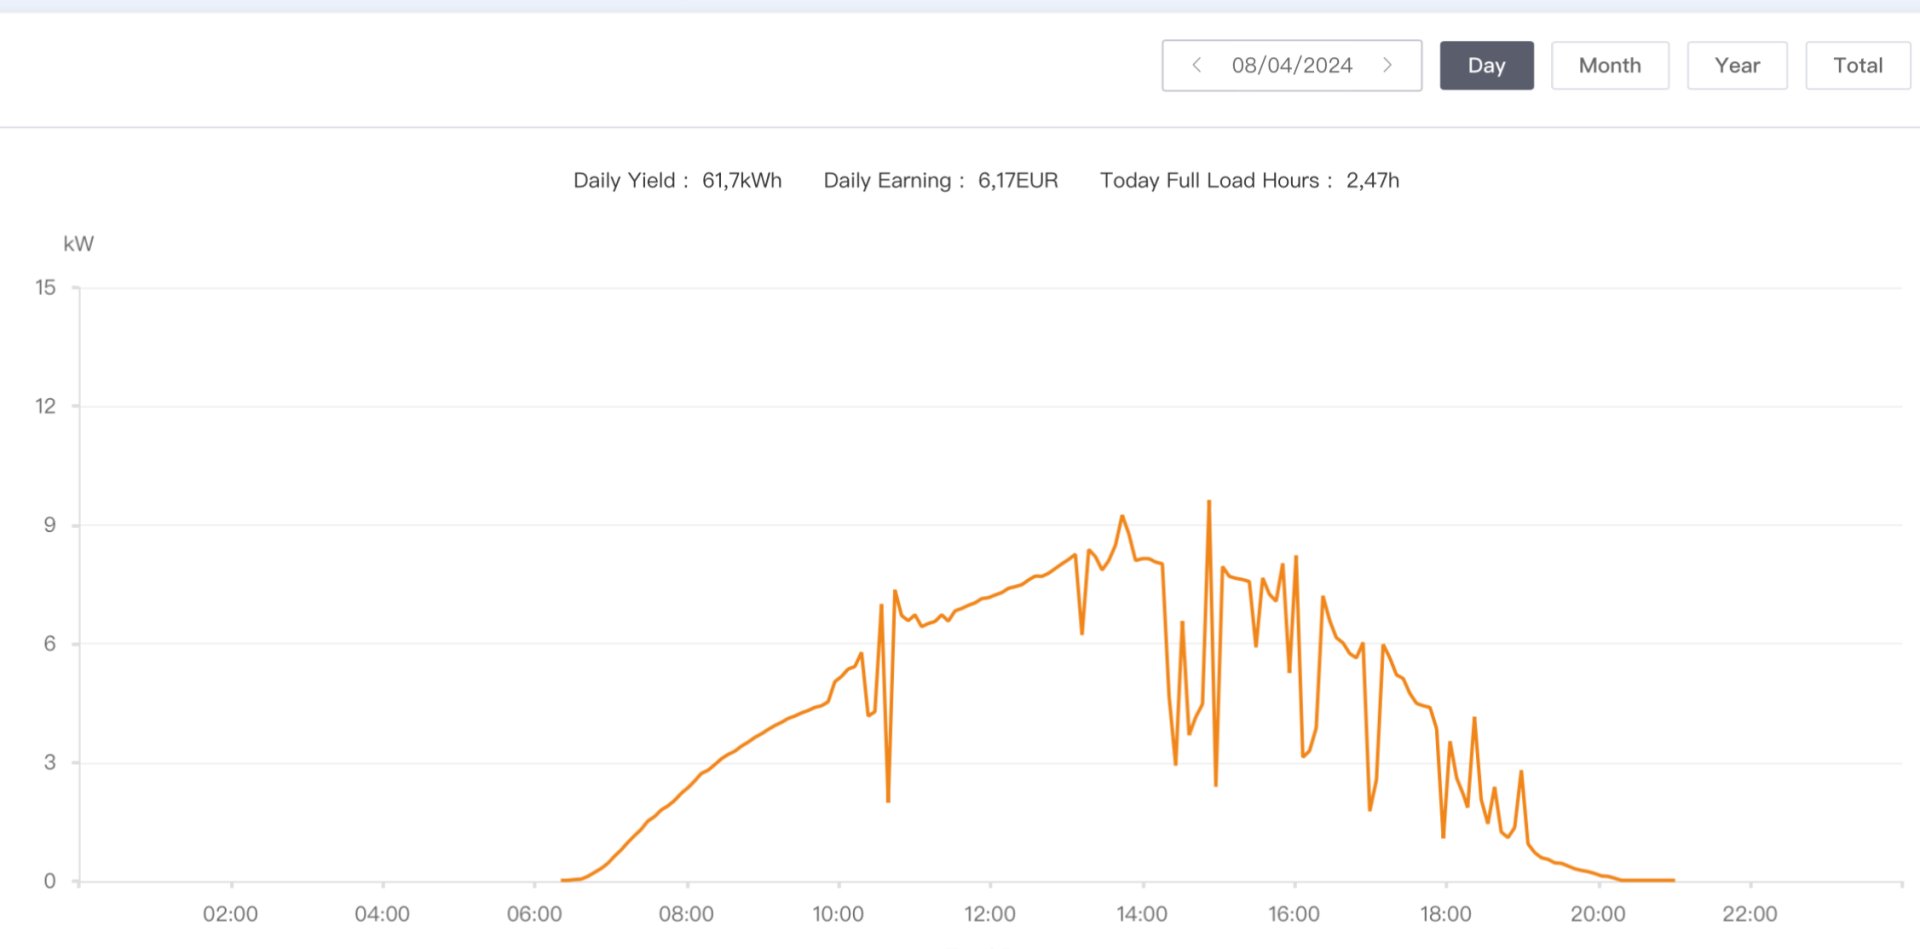1920x949 pixels.
Task: Click the 22:00 time axis label
Action: pyautogui.click(x=1750, y=914)
